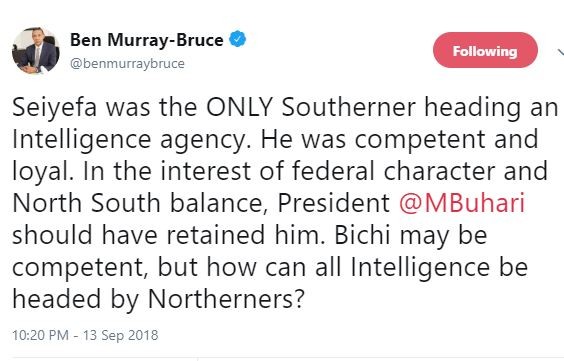
Task: Click the word Southerner in the first line
Action: coord(348,107)
